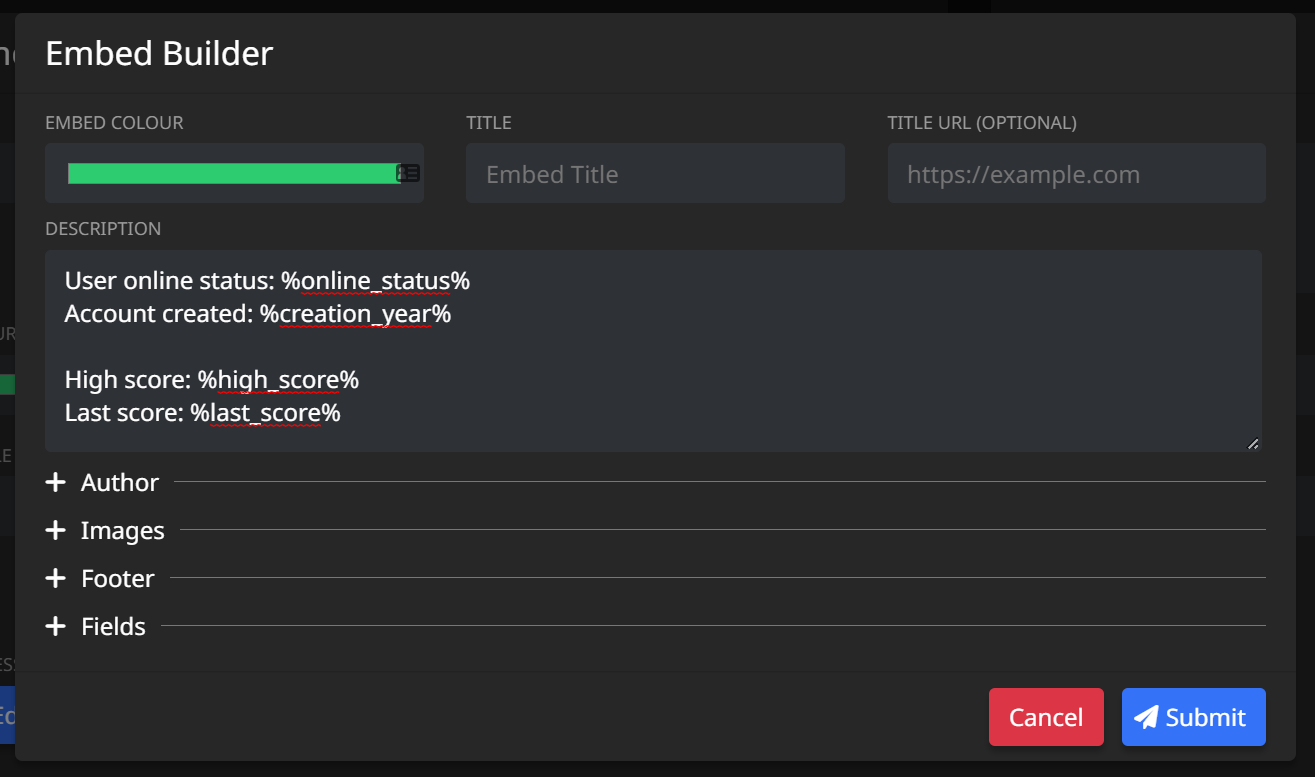Image resolution: width=1315 pixels, height=777 pixels.
Task: Click the Embed Builder heading
Action: 158,53
